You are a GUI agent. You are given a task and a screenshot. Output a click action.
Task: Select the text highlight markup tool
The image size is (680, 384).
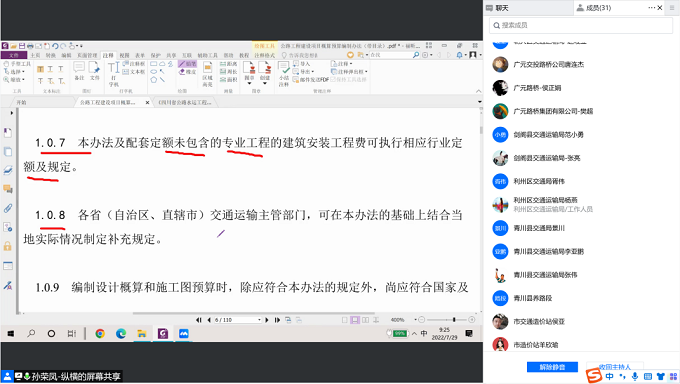pyautogui.click(x=40, y=69)
